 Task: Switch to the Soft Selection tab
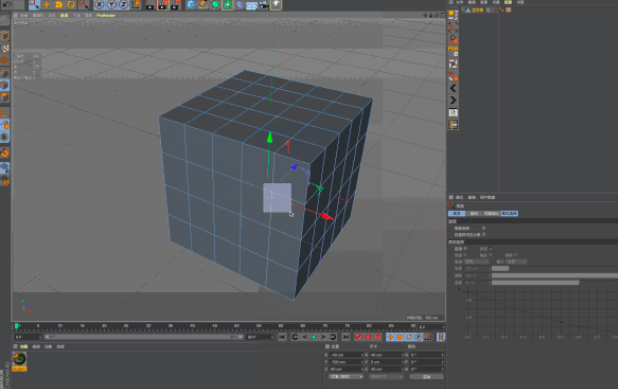[x=509, y=214]
